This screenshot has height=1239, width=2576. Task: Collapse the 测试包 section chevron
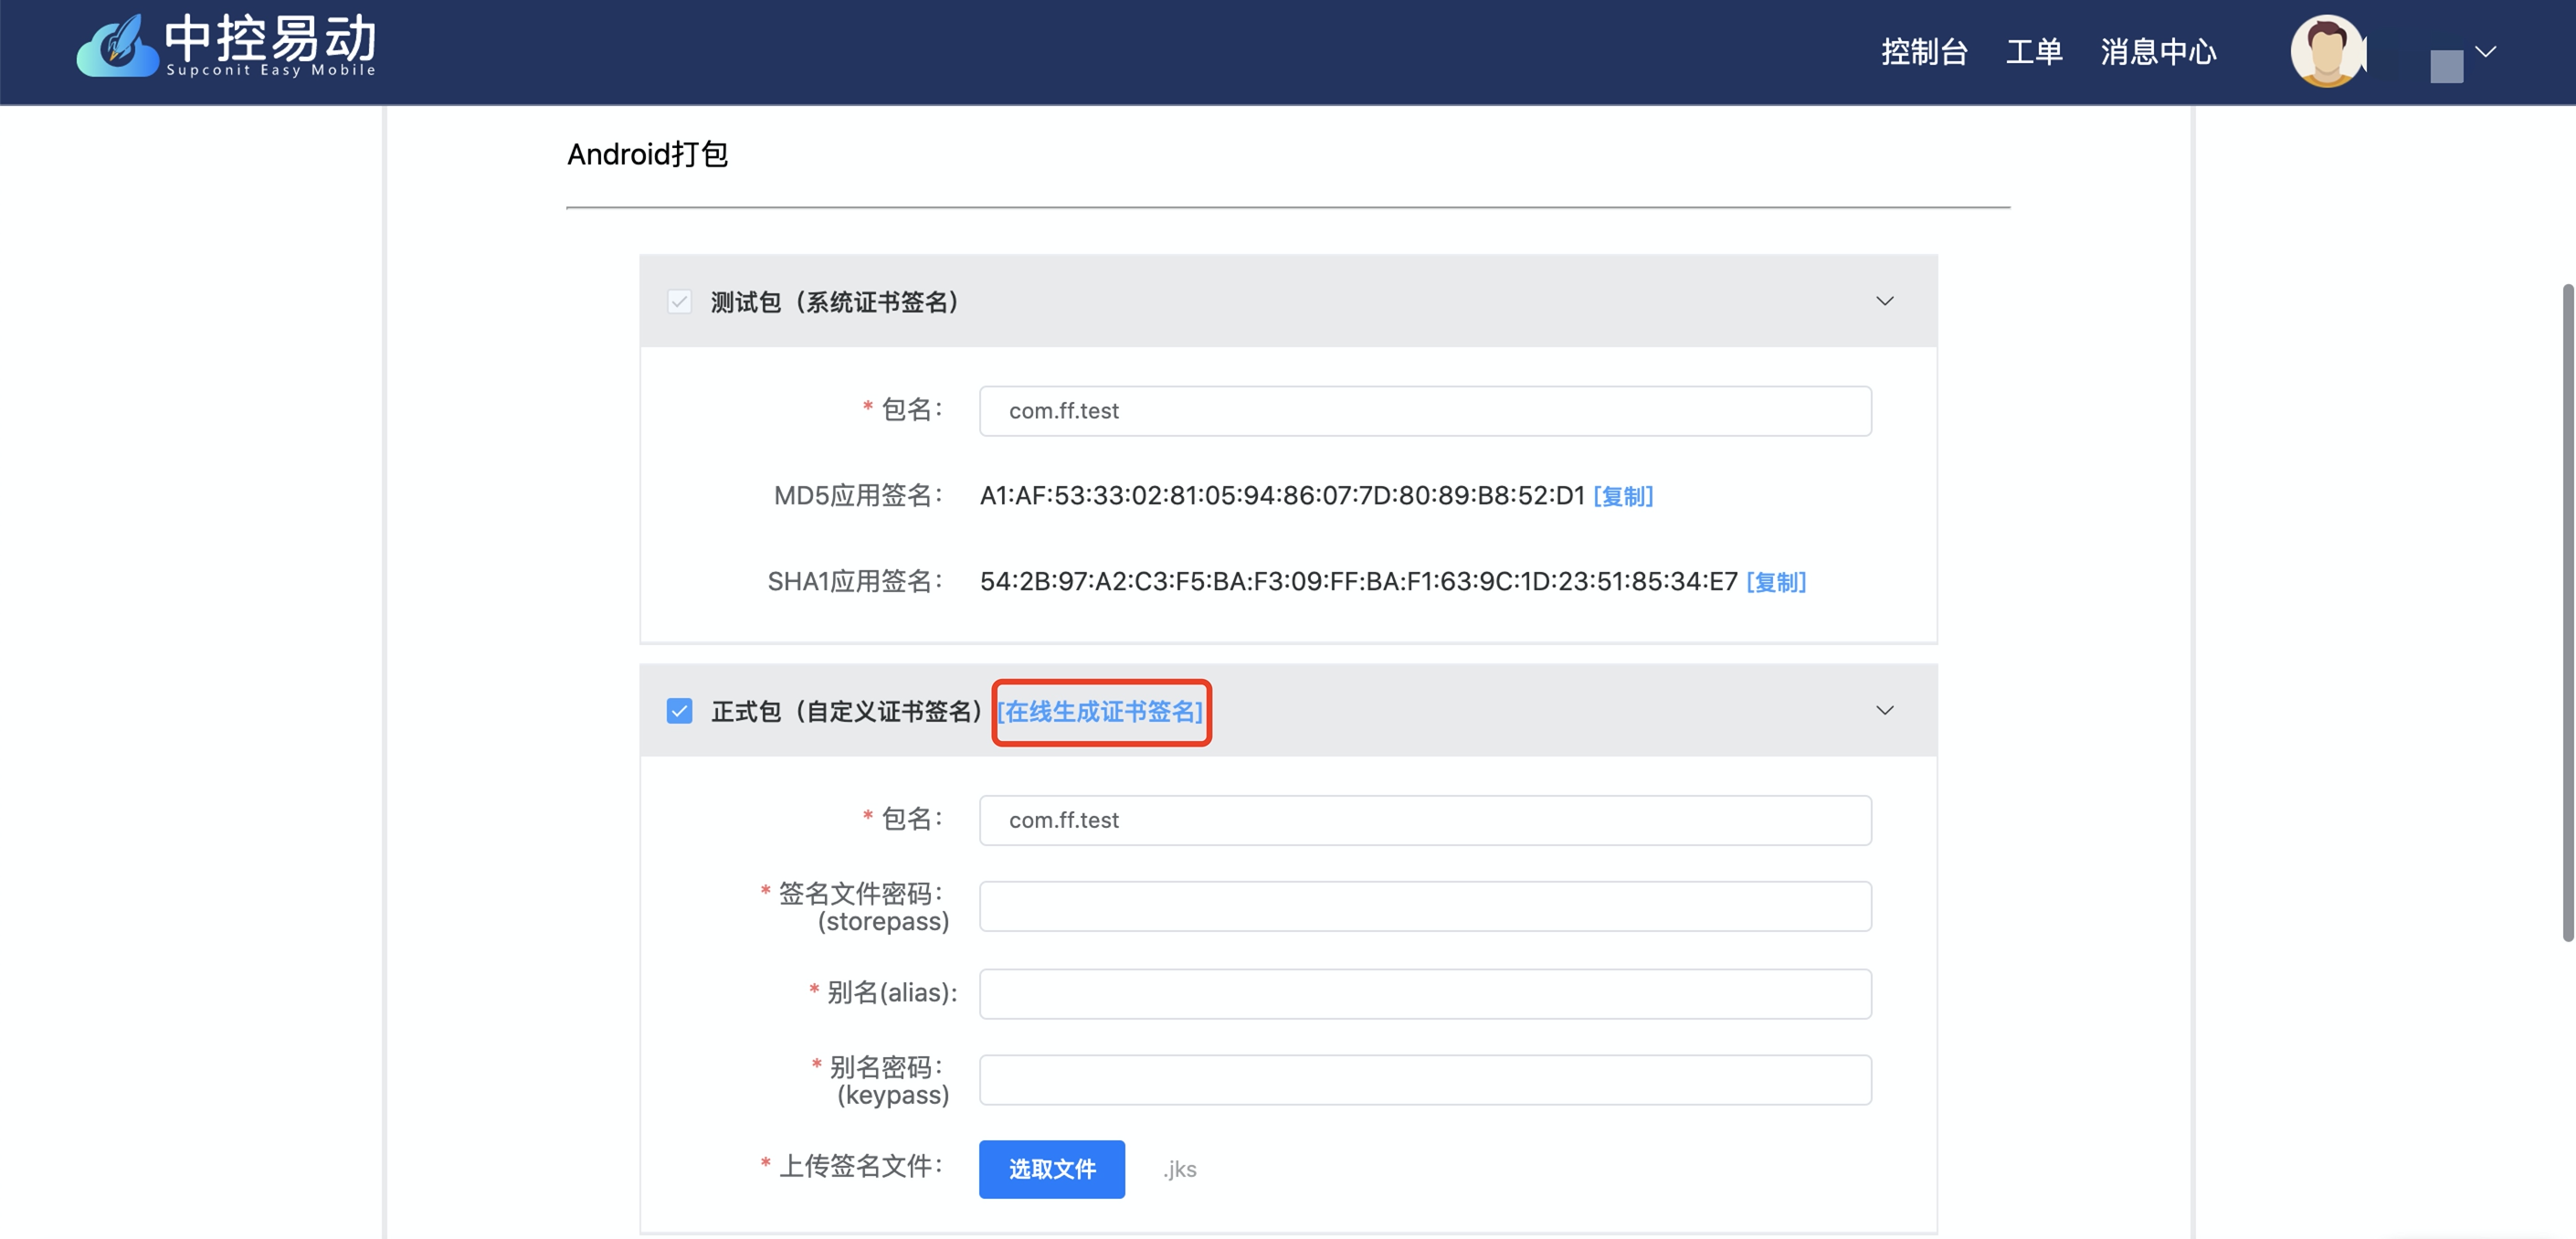1884,301
